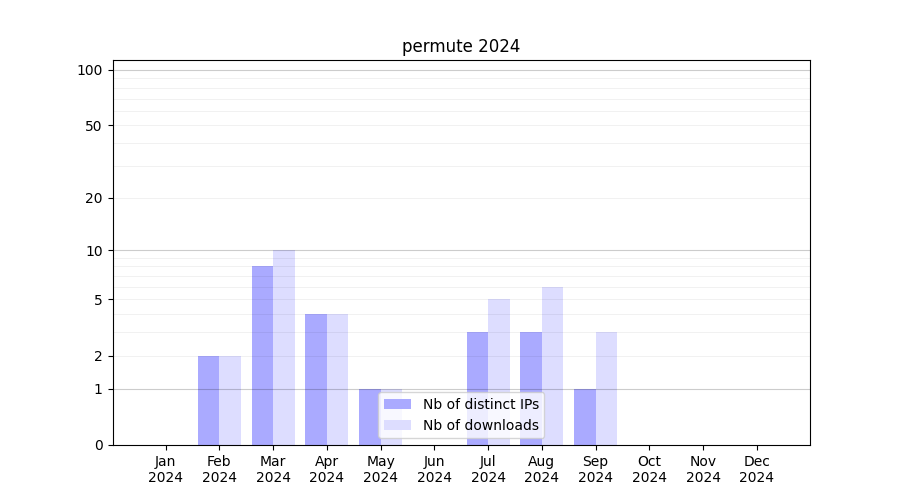
Task: Click the 'Jan 2024' x-axis label
Action: click(x=166, y=469)
